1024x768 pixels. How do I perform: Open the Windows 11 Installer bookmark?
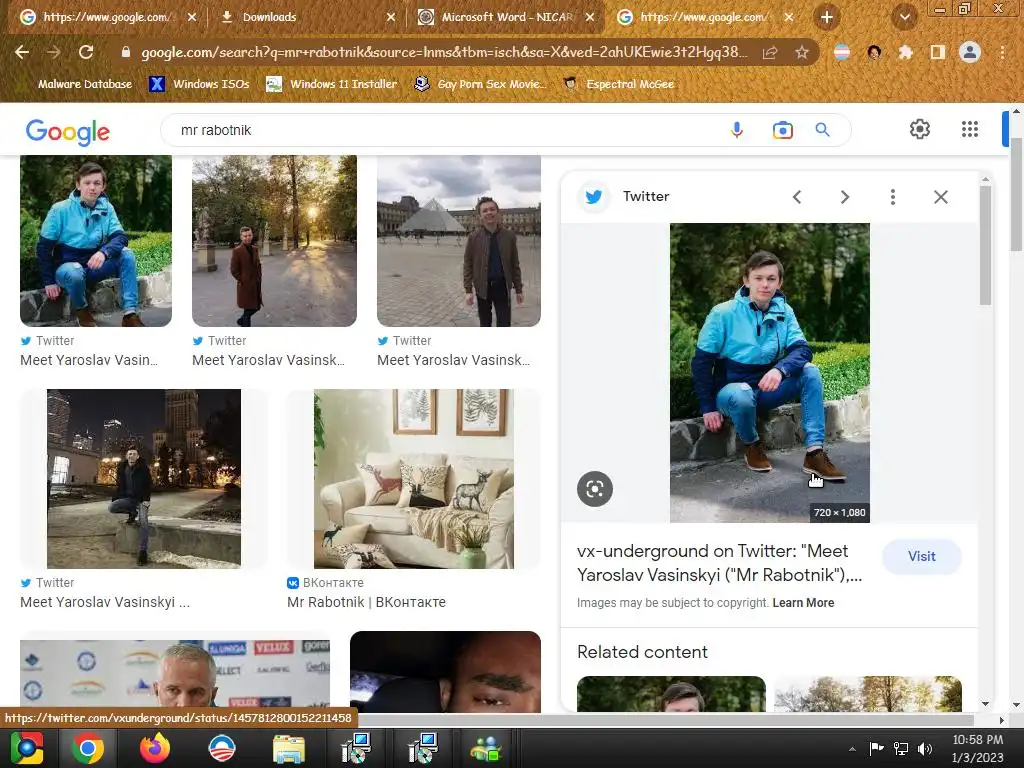[332, 84]
